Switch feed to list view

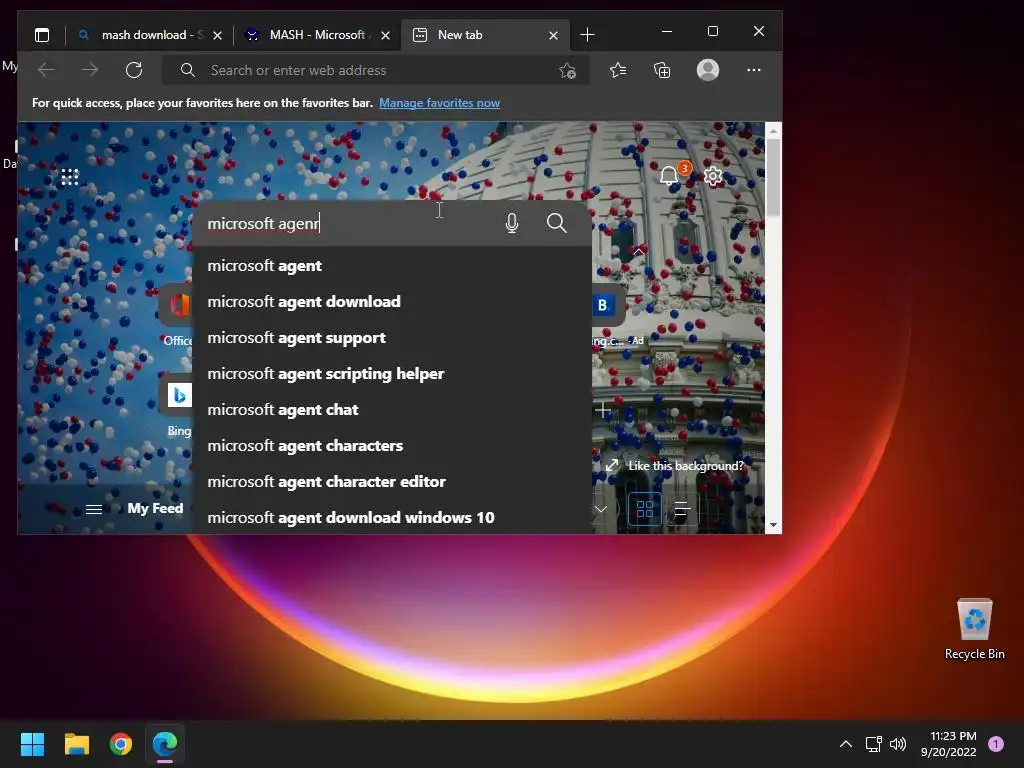(x=682, y=509)
